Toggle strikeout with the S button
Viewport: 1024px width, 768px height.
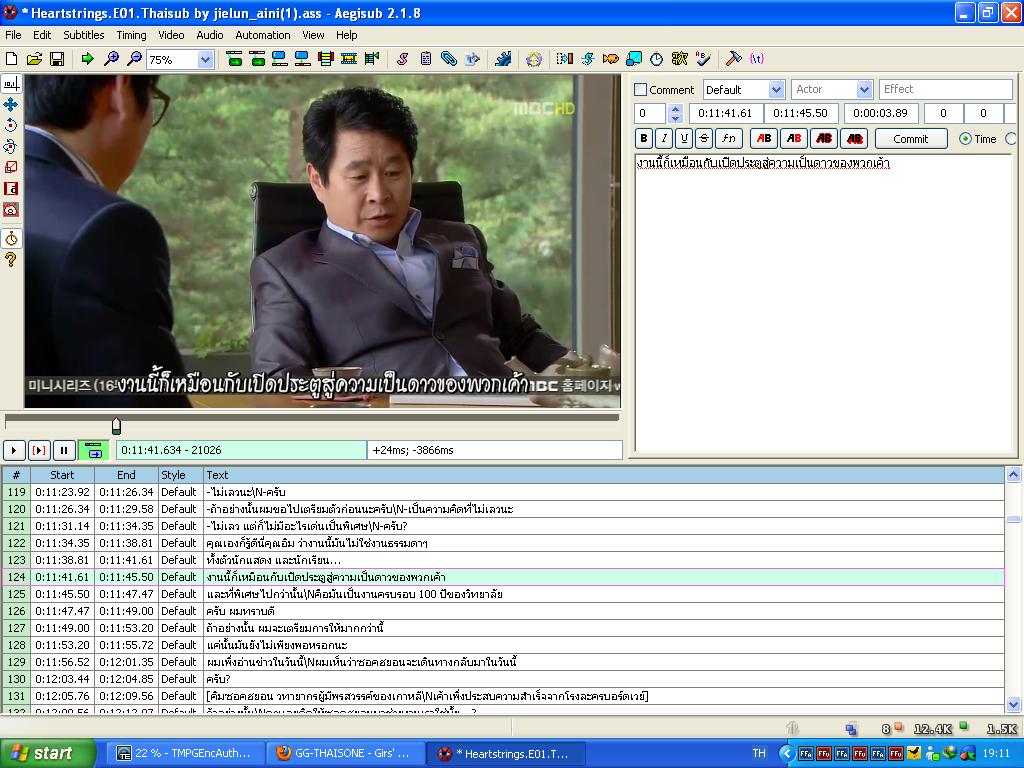pos(703,138)
